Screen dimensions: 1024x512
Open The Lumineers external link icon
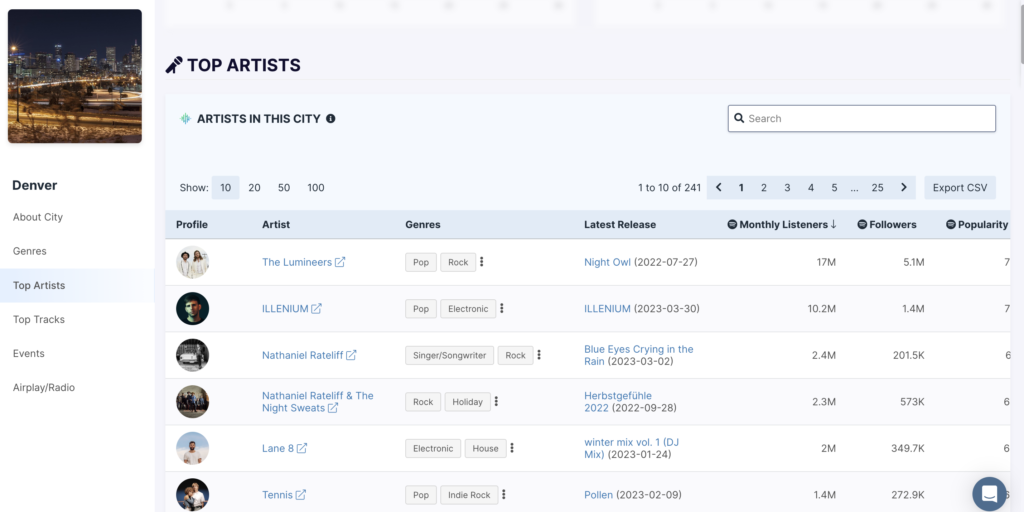(340, 262)
